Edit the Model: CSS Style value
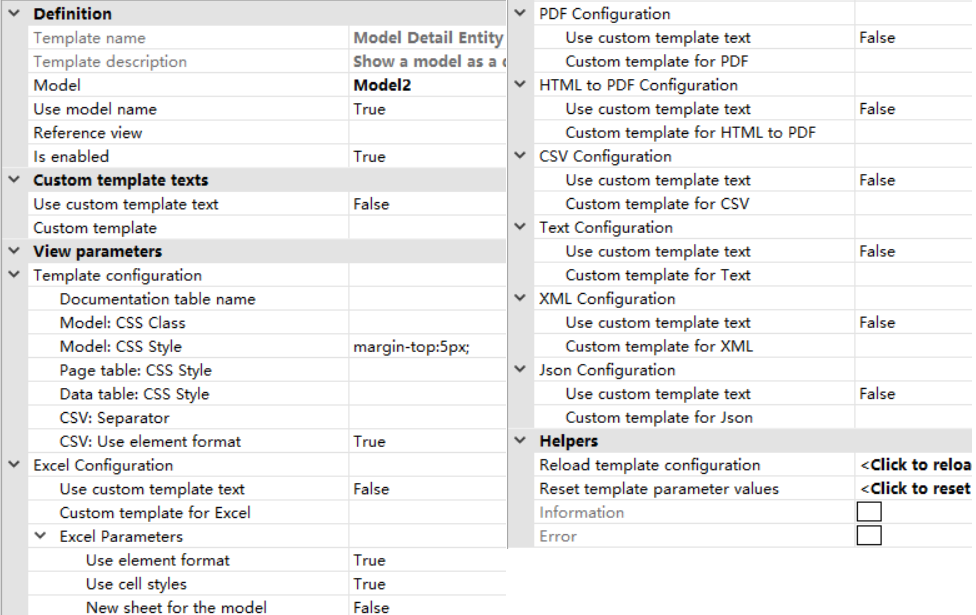The width and height of the screenshot is (976, 615). click(x=427, y=346)
